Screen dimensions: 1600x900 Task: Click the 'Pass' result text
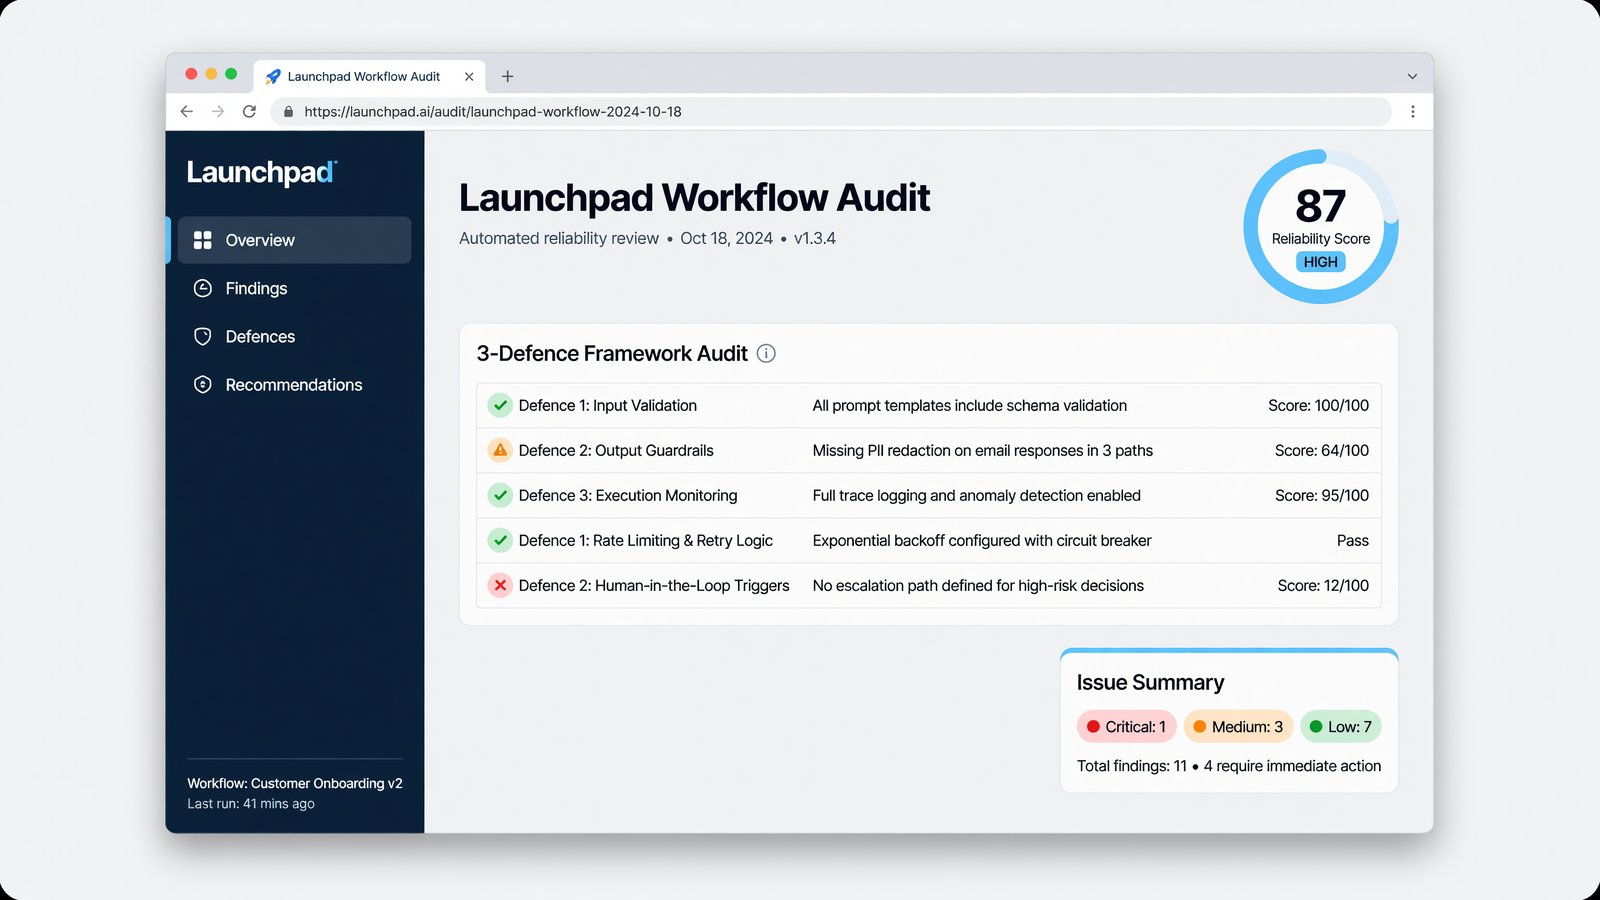point(1353,540)
